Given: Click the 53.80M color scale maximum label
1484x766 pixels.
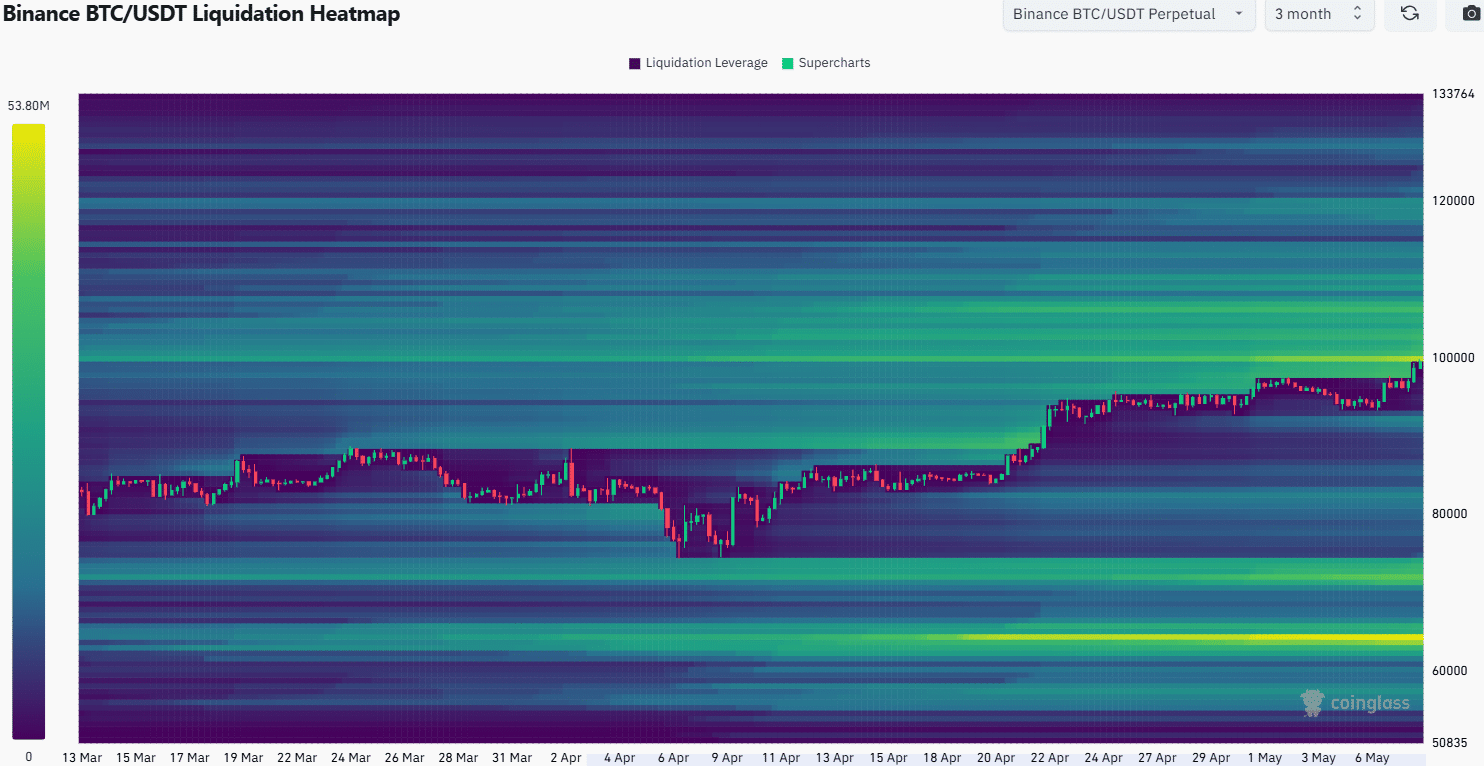Looking at the screenshot, I should coord(29,106).
